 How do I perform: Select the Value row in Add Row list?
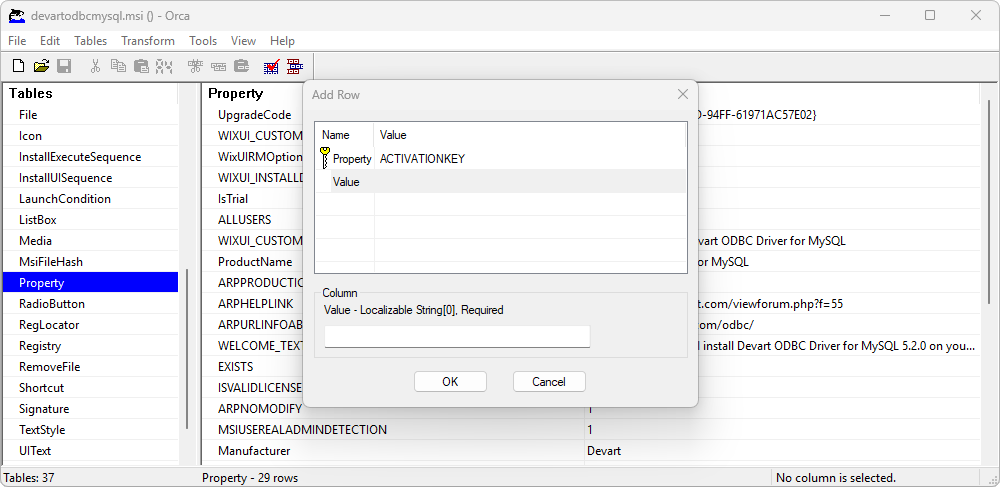501,182
